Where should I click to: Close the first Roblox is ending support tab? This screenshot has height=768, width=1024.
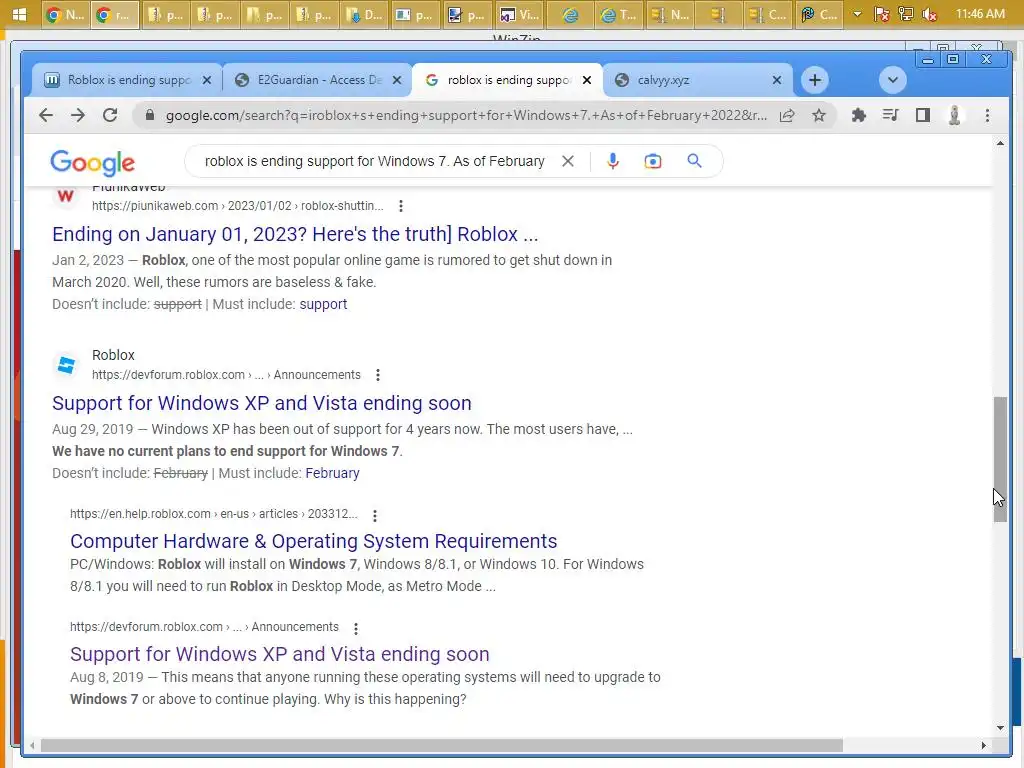tap(206, 80)
